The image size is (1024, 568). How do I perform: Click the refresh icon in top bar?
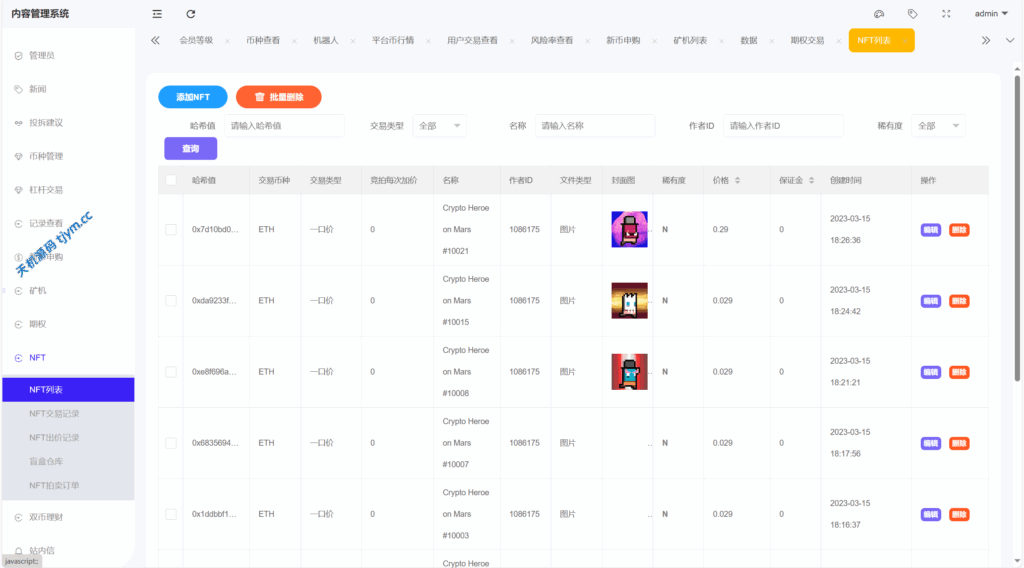(x=191, y=14)
